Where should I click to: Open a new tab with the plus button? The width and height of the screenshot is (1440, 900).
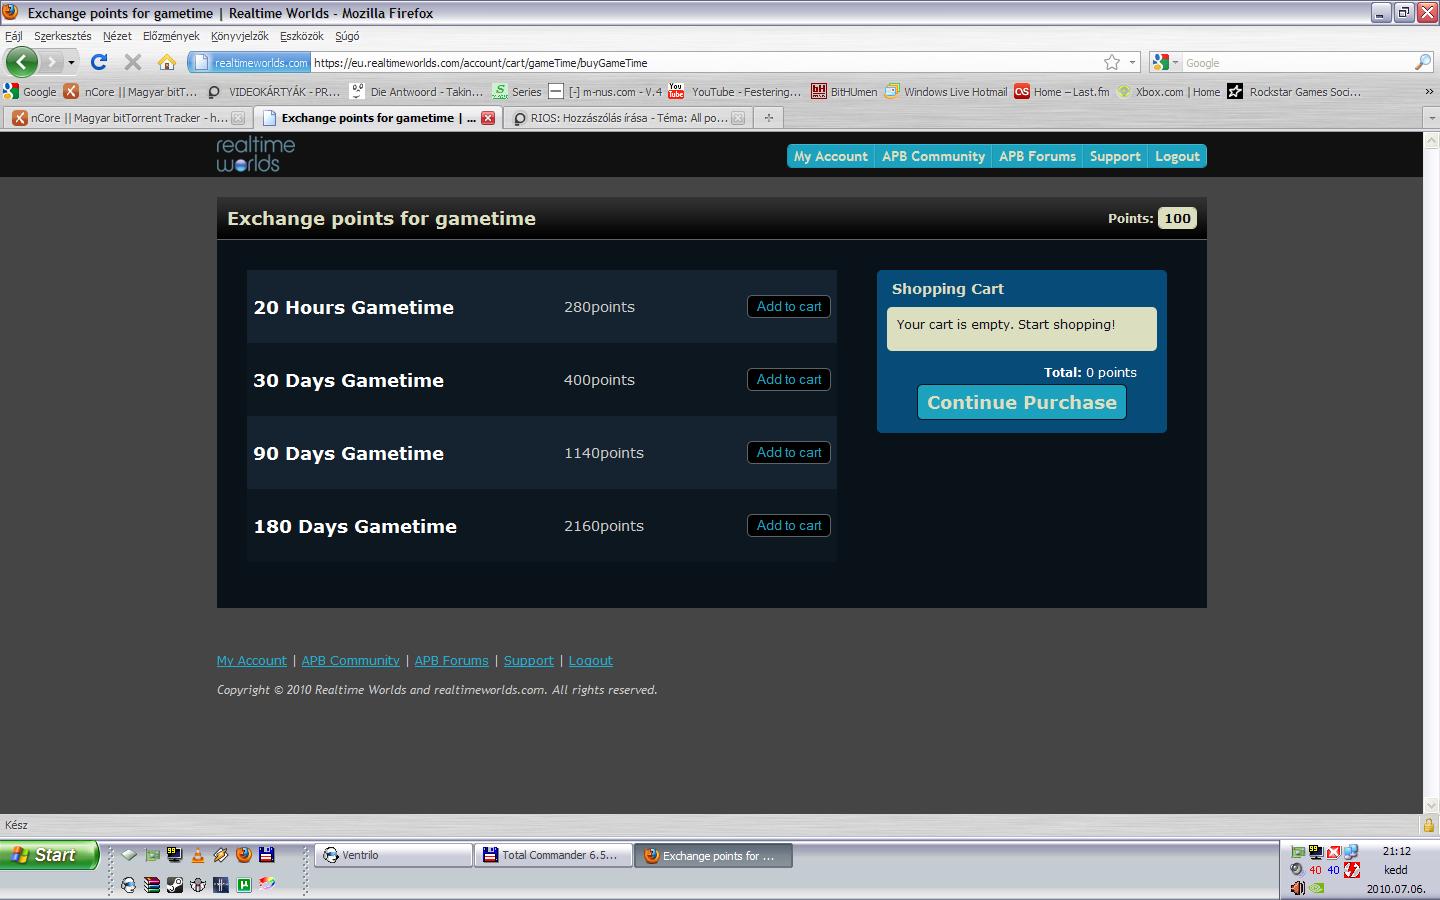click(x=769, y=118)
